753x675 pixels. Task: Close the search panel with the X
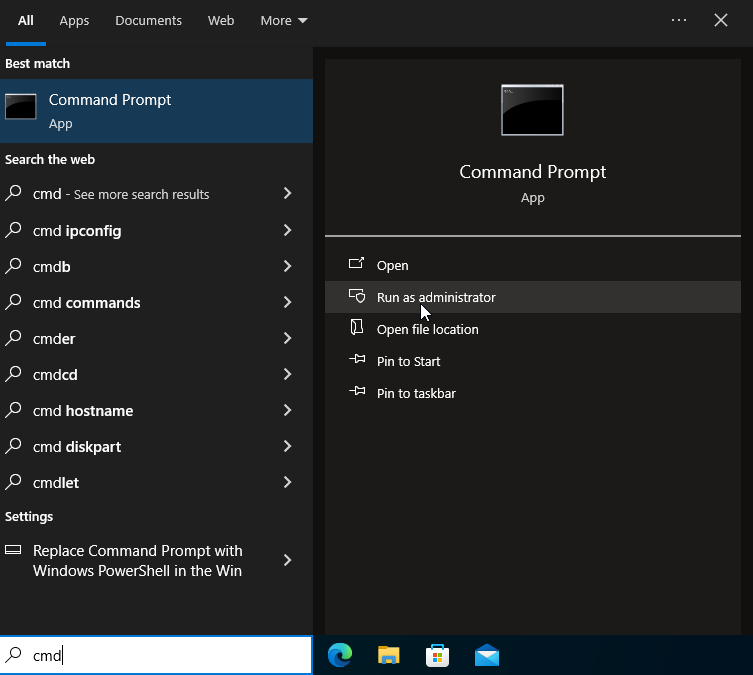coord(721,20)
